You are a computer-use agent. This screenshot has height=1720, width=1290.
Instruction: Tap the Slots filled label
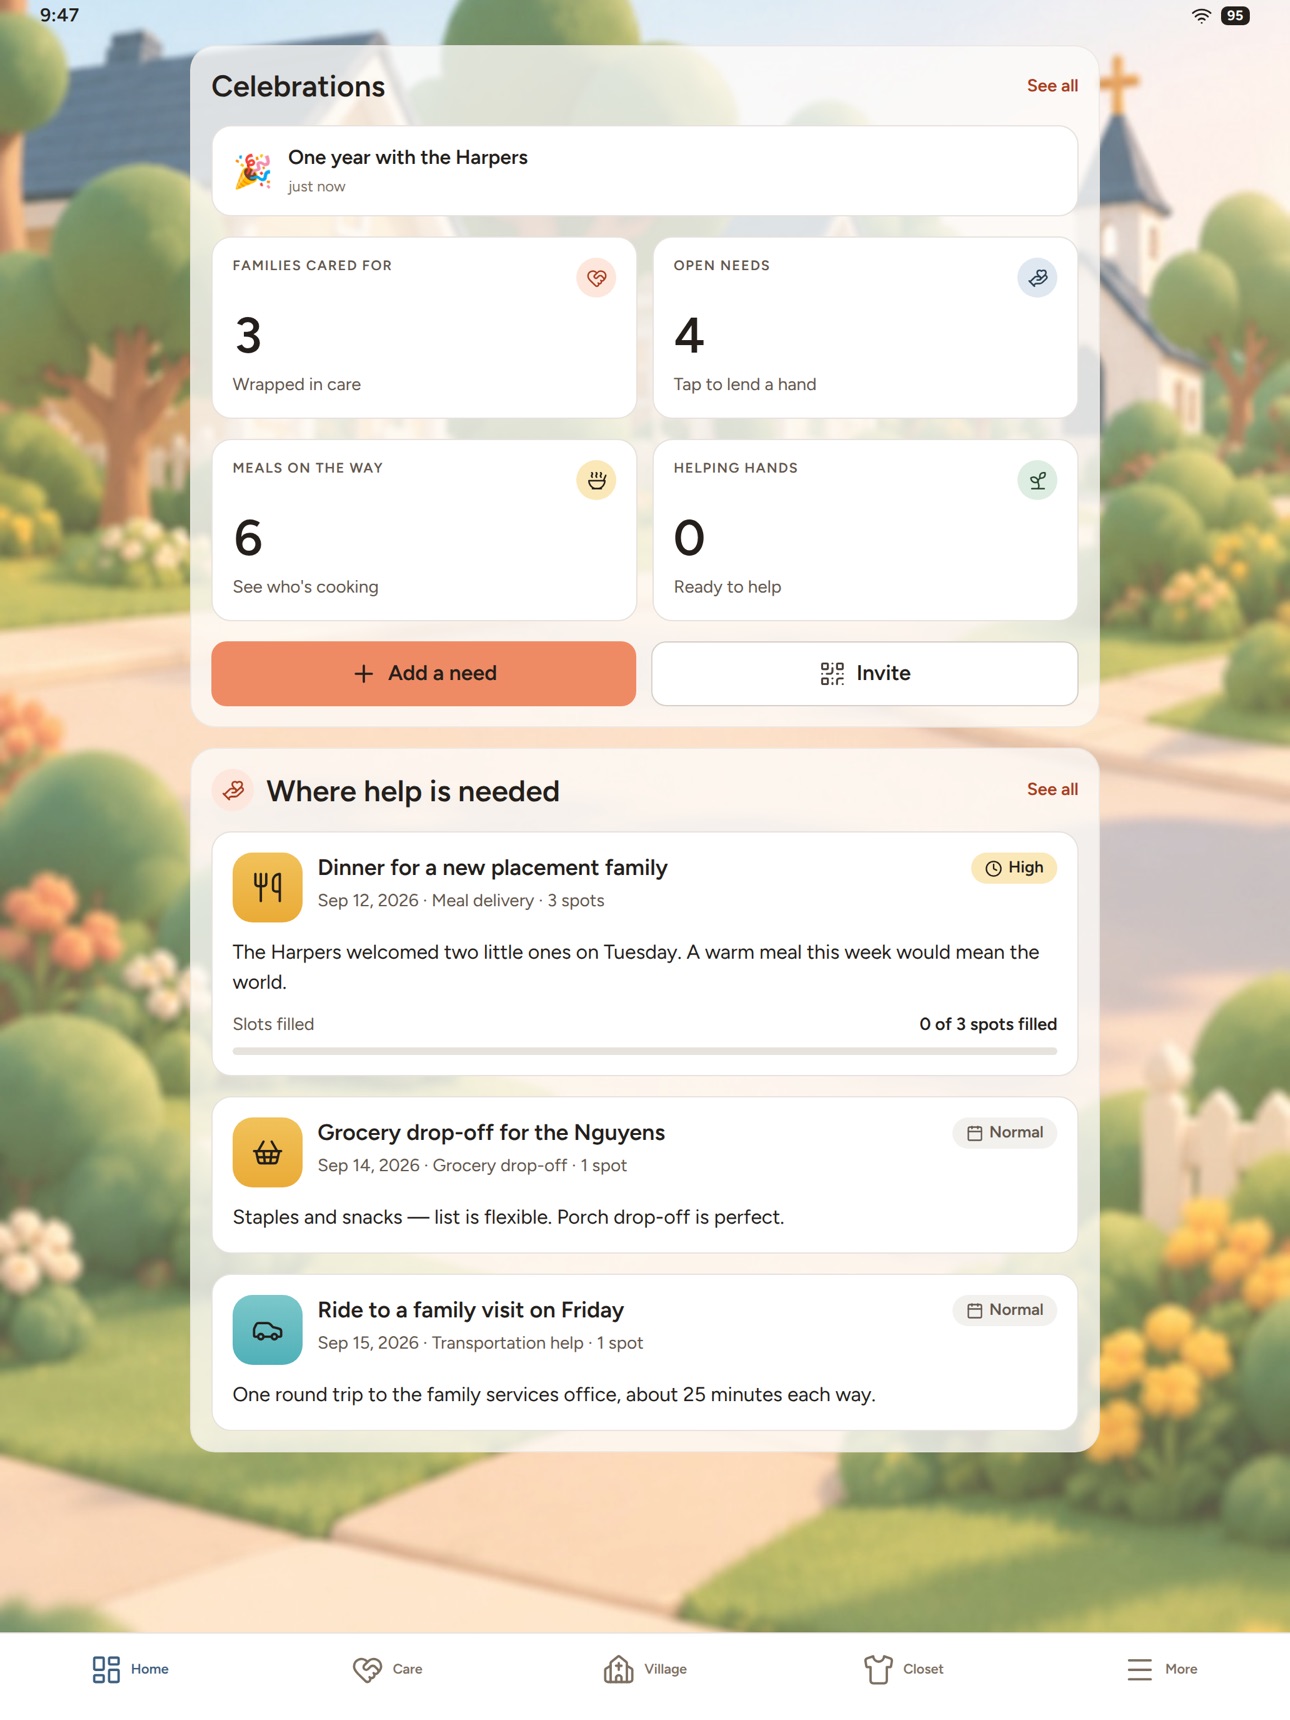(273, 1024)
